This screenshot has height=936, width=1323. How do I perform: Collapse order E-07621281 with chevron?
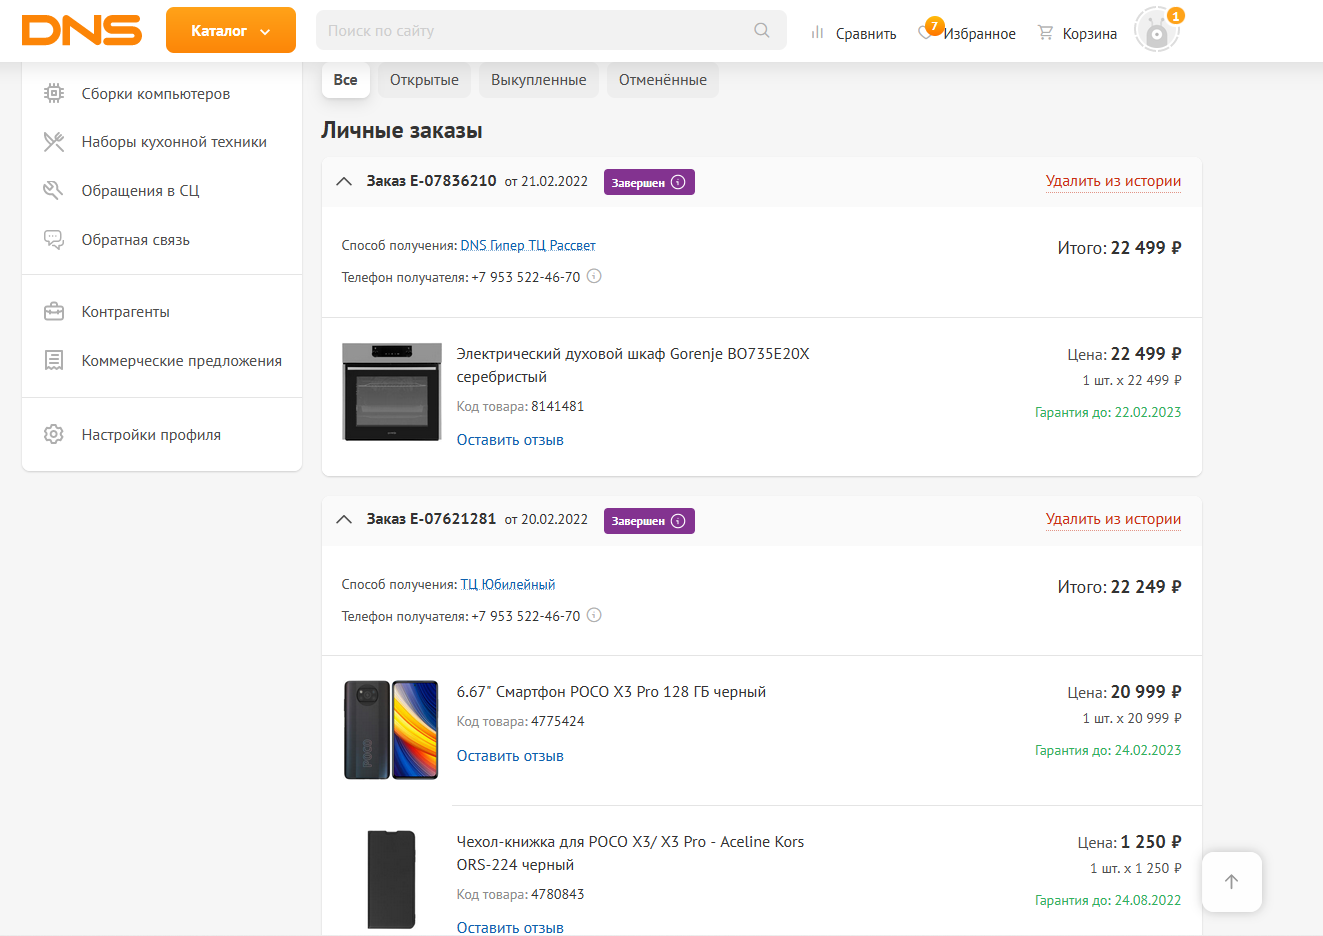click(344, 520)
